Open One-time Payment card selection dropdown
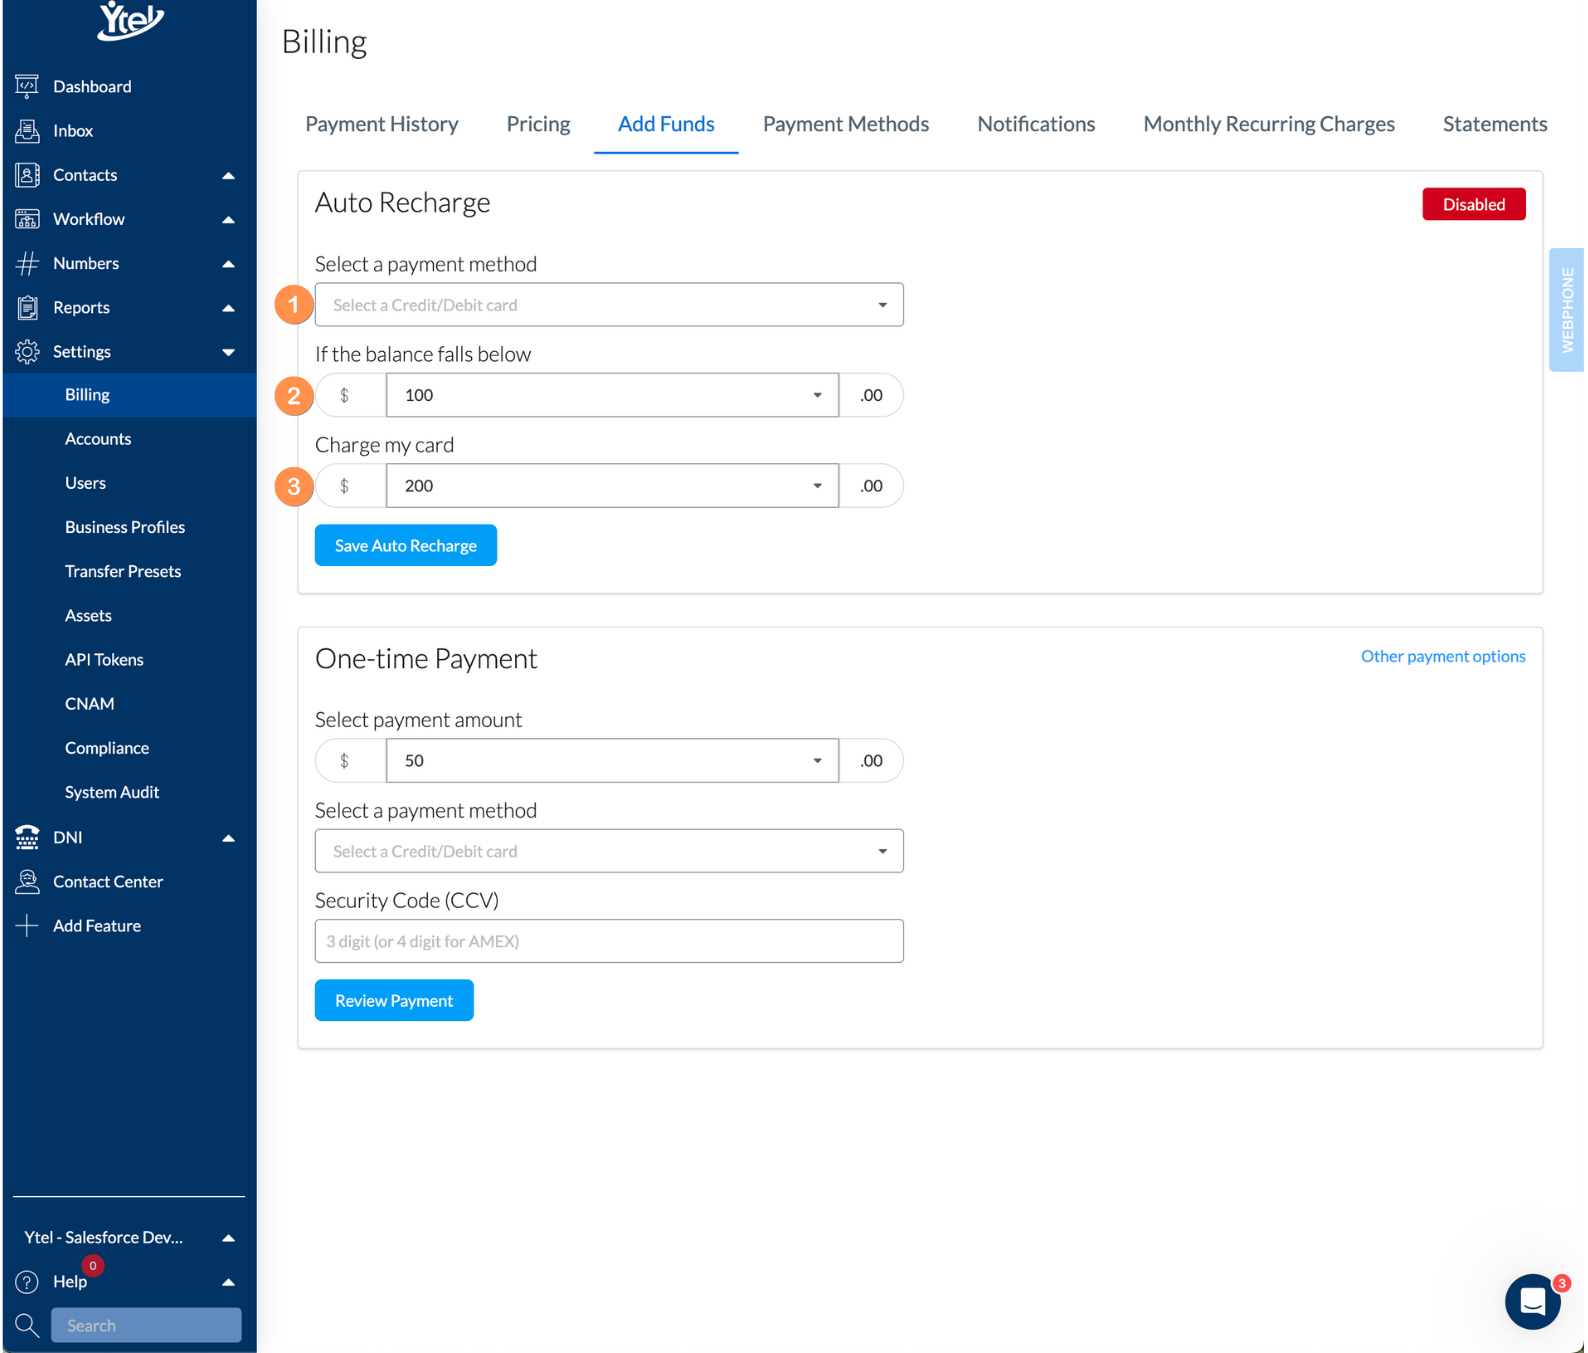This screenshot has height=1353, width=1588. click(609, 851)
